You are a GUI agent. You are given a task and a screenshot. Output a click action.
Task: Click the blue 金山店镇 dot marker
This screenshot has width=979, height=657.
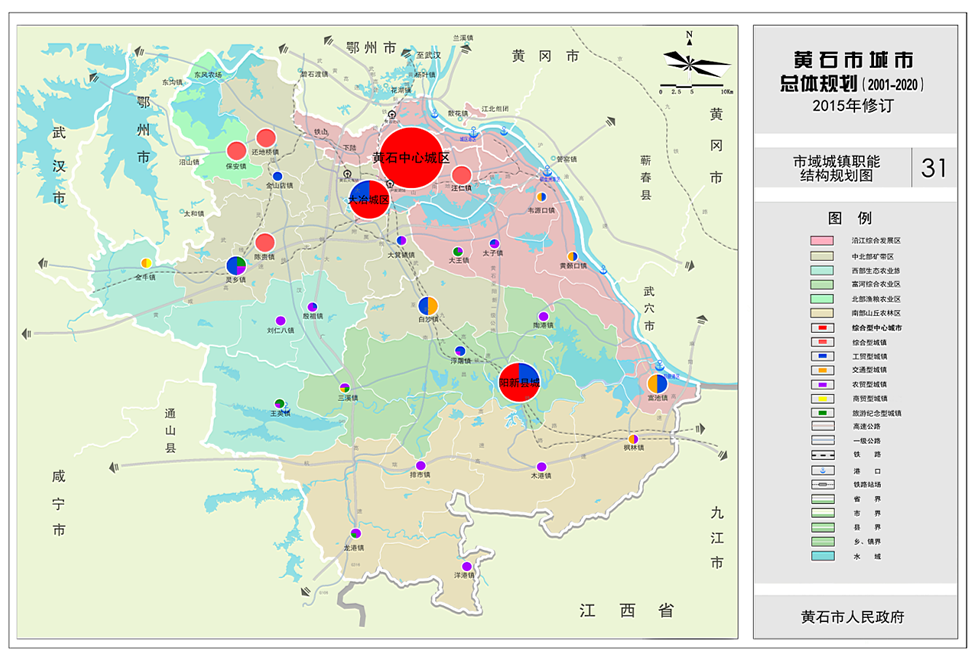click(278, 176)
